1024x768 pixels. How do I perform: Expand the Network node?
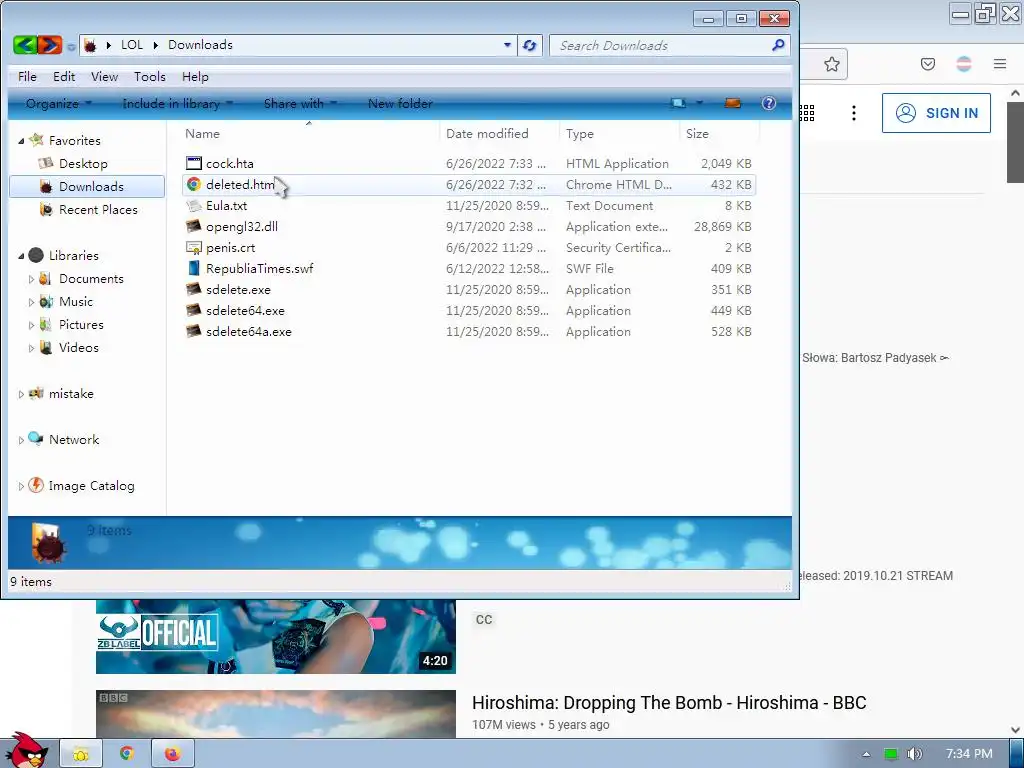point(21,440)
